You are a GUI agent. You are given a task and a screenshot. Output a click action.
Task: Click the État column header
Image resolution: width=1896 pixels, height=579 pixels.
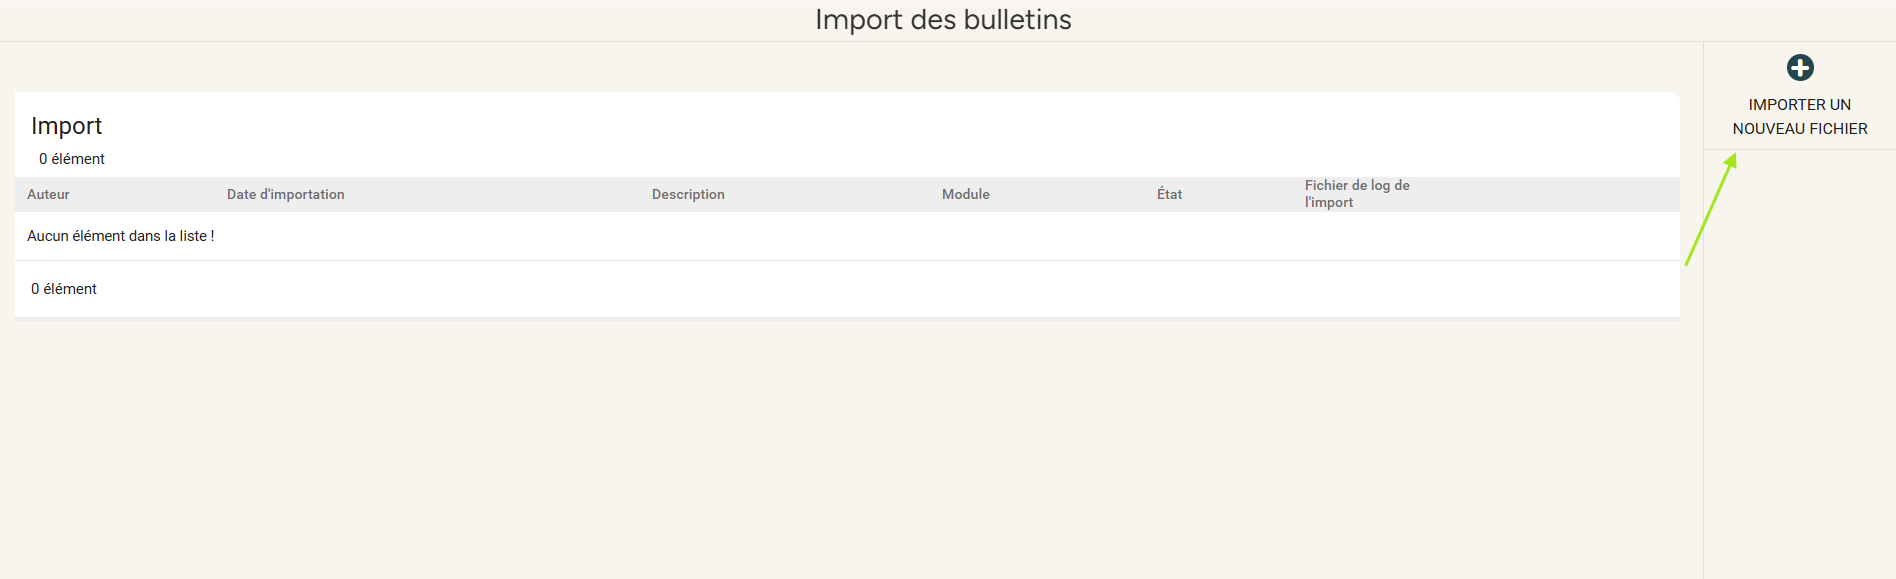point(1169,194)
